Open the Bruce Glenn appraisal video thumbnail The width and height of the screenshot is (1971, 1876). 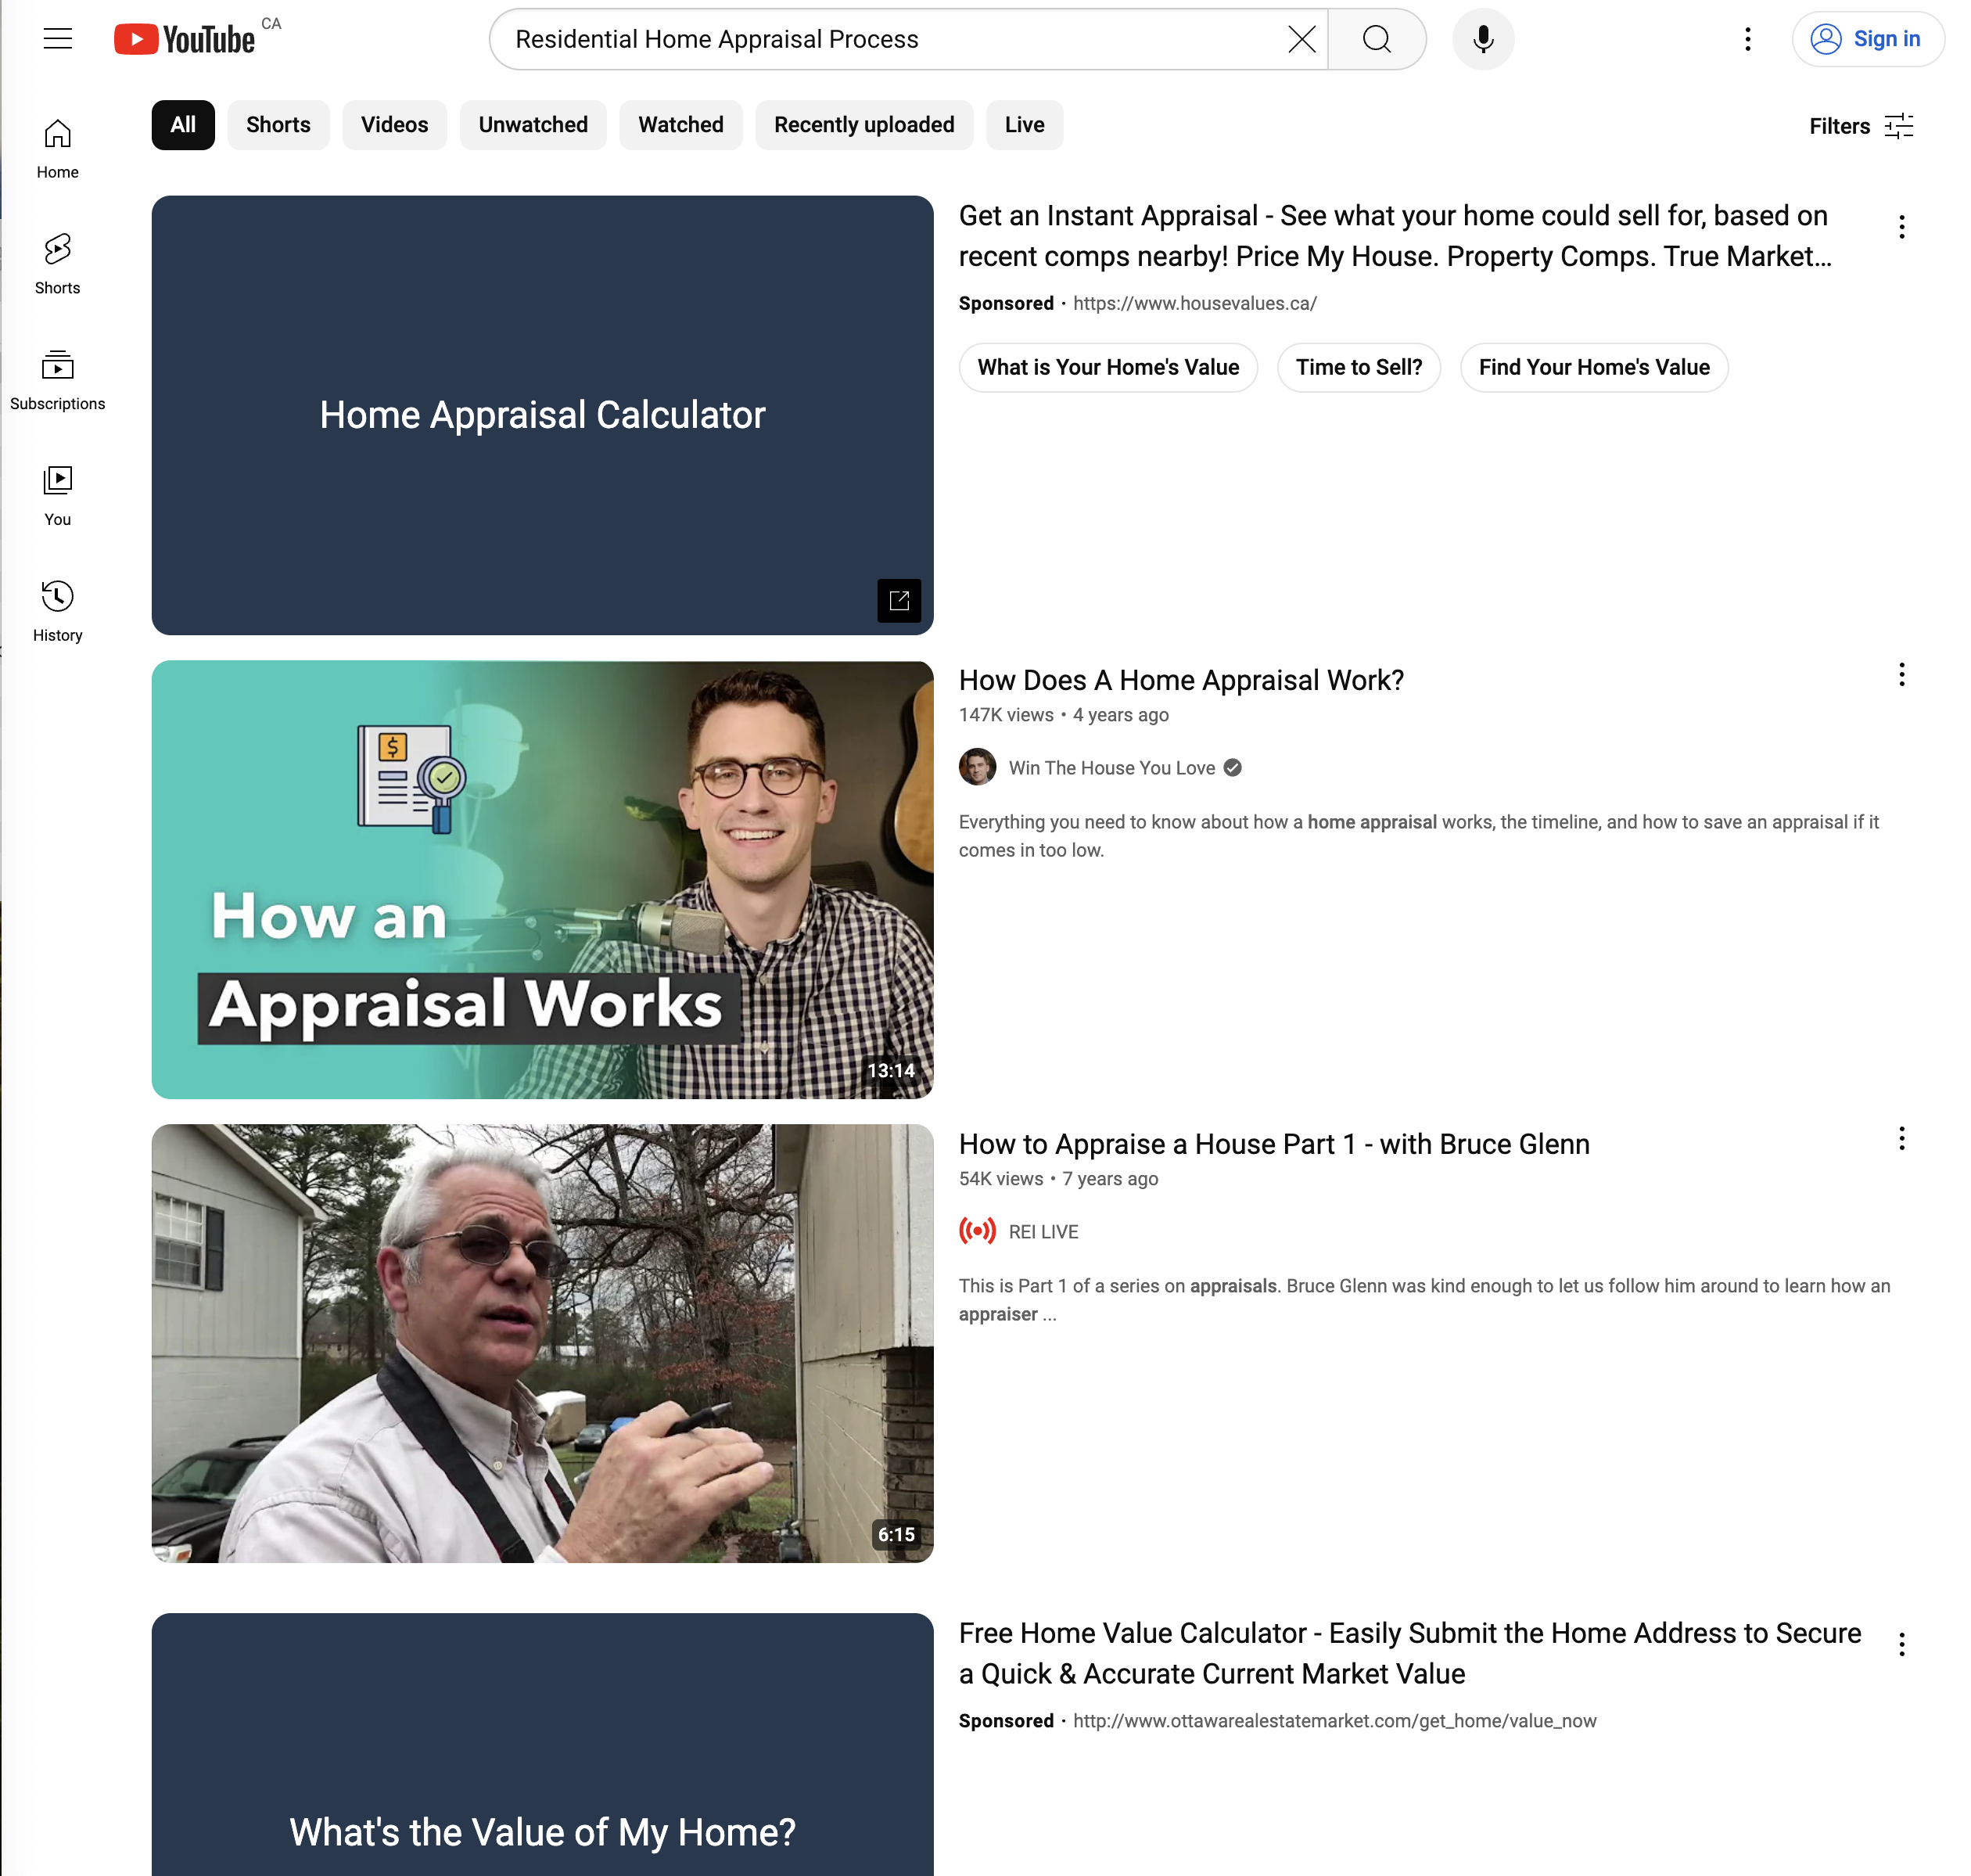[542, 1342]
